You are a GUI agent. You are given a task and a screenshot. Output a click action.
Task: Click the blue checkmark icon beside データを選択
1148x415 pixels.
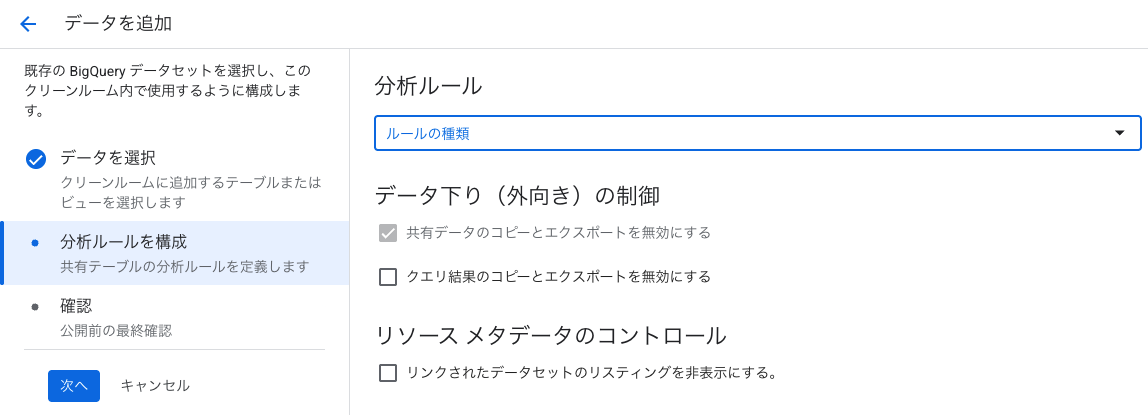(36, 159)
